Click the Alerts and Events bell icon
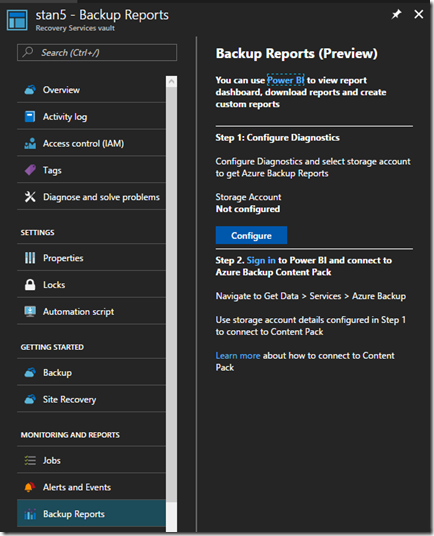434x536 pixels. point(30,487)
